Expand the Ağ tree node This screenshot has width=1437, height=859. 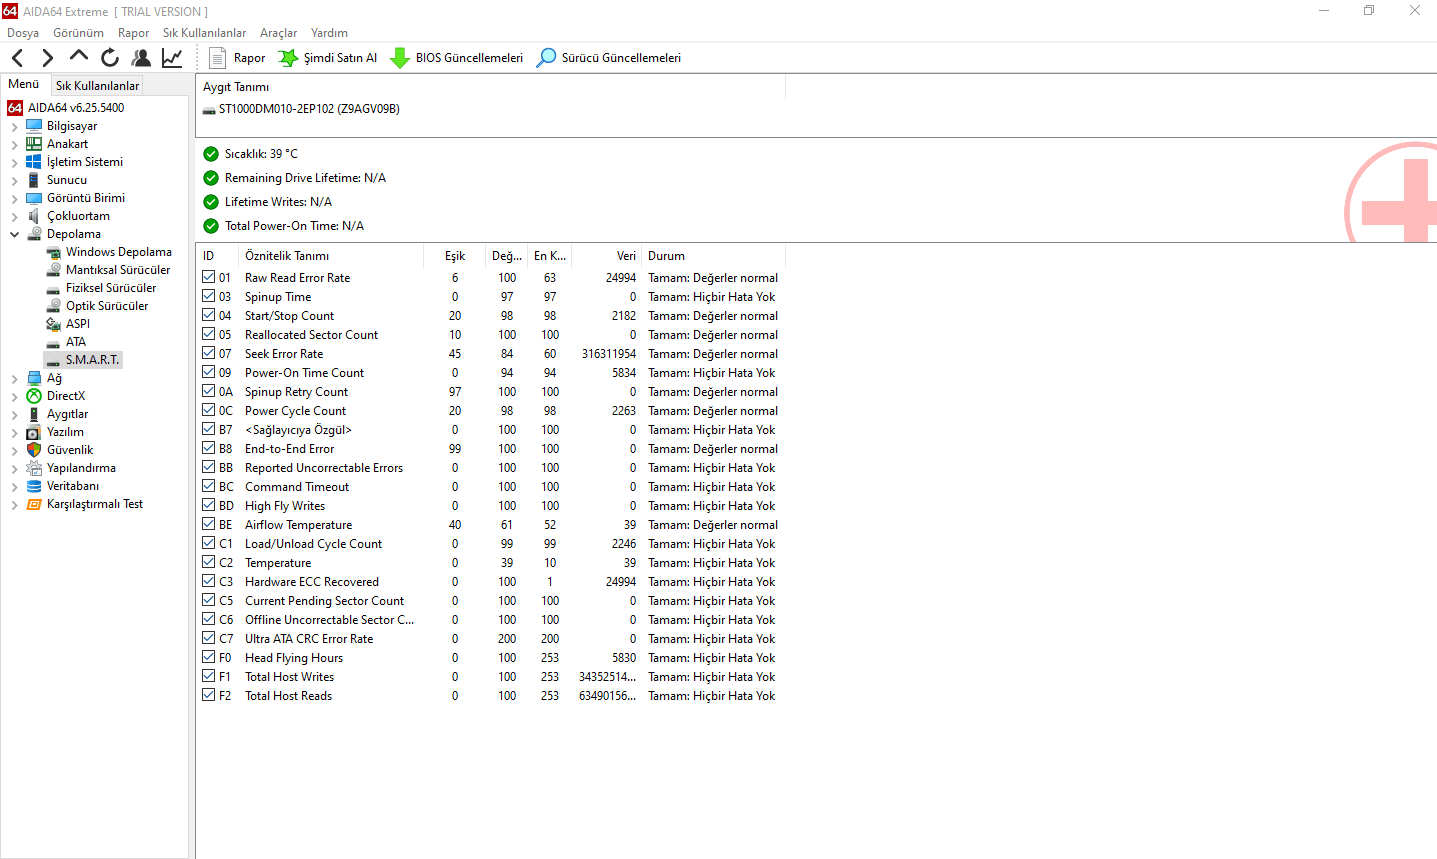point(14,378)
